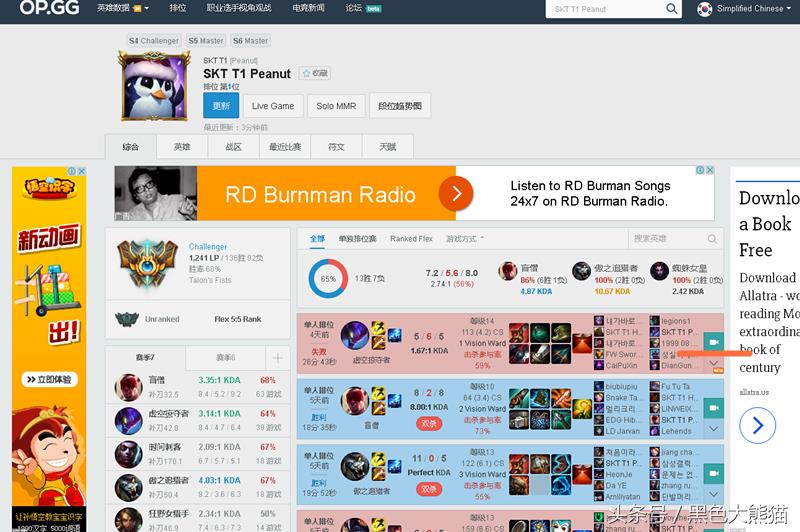Click 盲僧 champion icon in summary
This screenshot has width=800, height=532.
(x=508, y=271)
